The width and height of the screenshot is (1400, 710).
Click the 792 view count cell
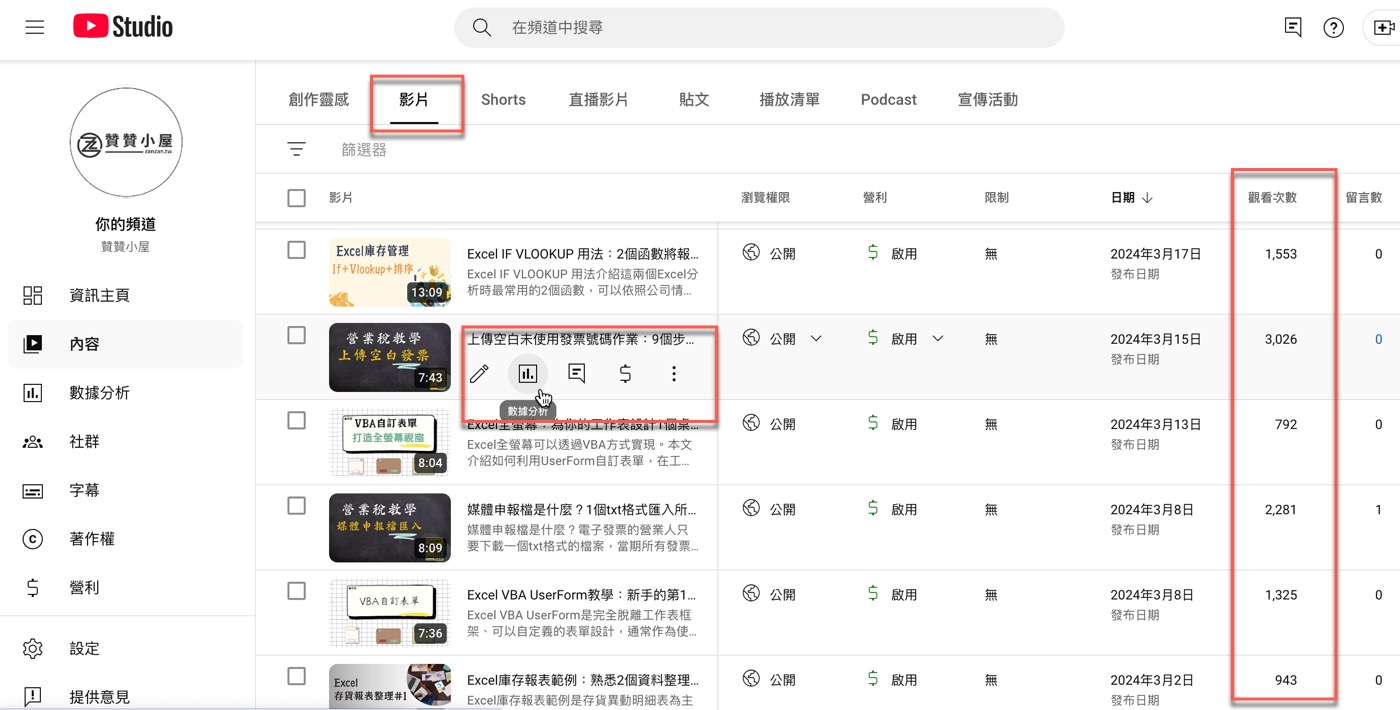[1286, 424]
